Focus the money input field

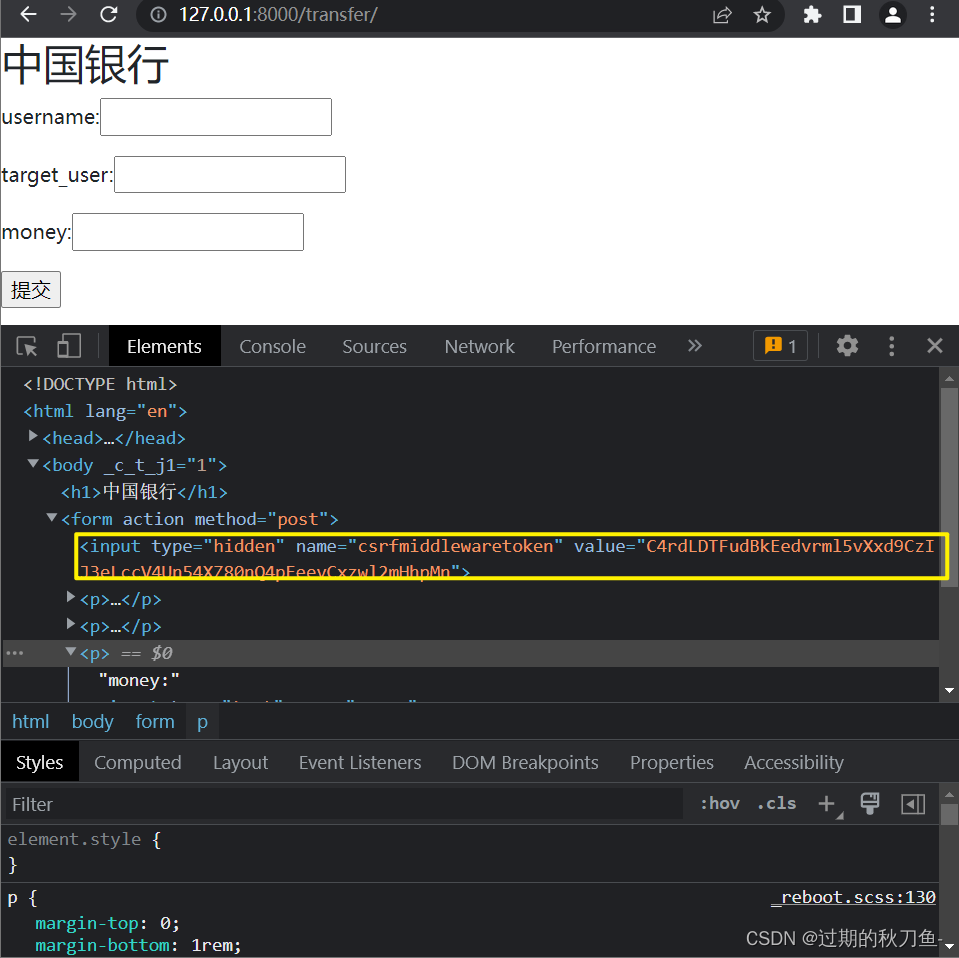pyautogui.click(x=188, y=232)
